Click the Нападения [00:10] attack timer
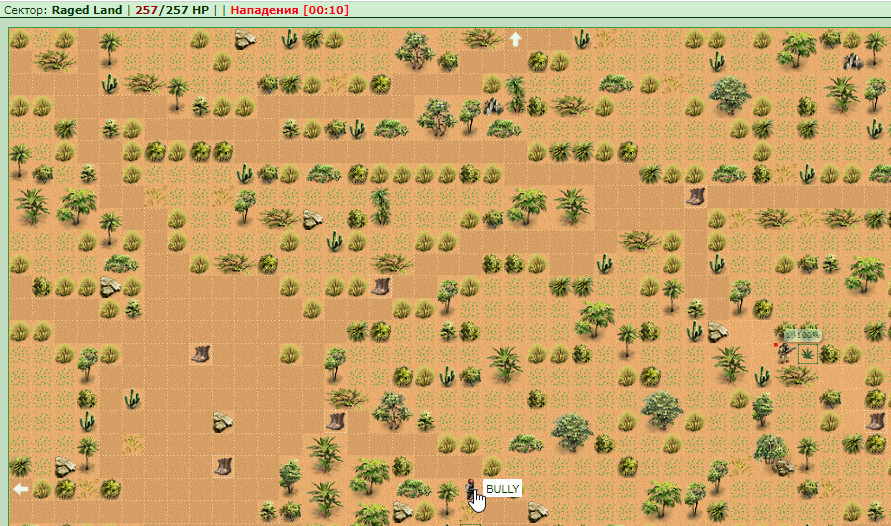Image resolution: width=891 pixels, height=526 pixels. 289,10
